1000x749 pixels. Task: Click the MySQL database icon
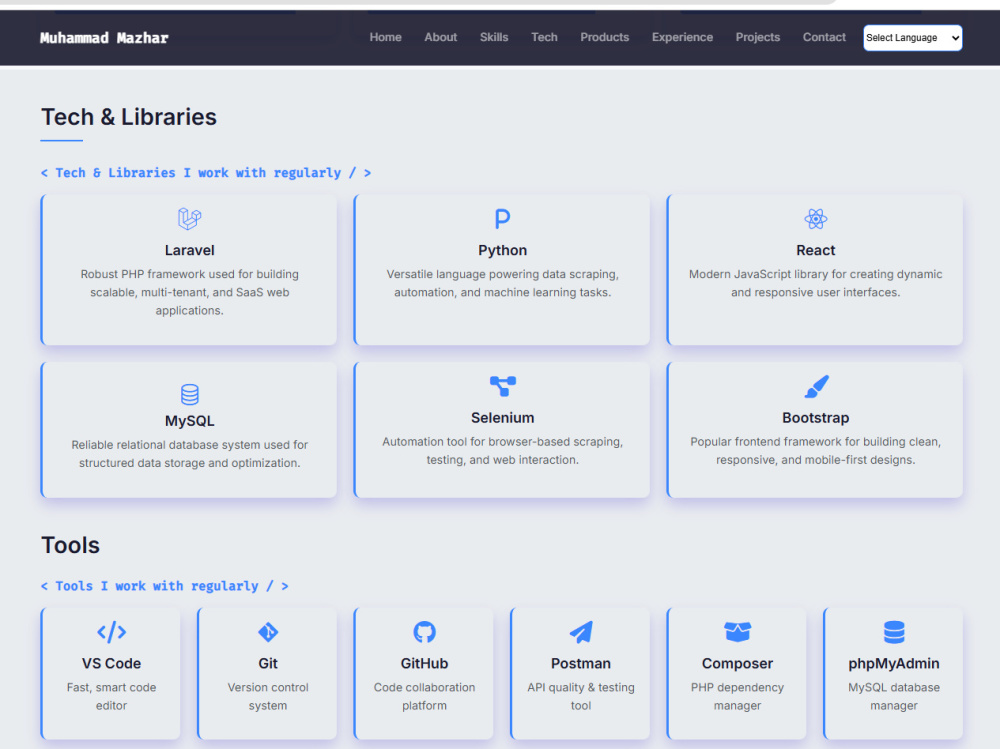pyautogui.click(x=189, y=394)
